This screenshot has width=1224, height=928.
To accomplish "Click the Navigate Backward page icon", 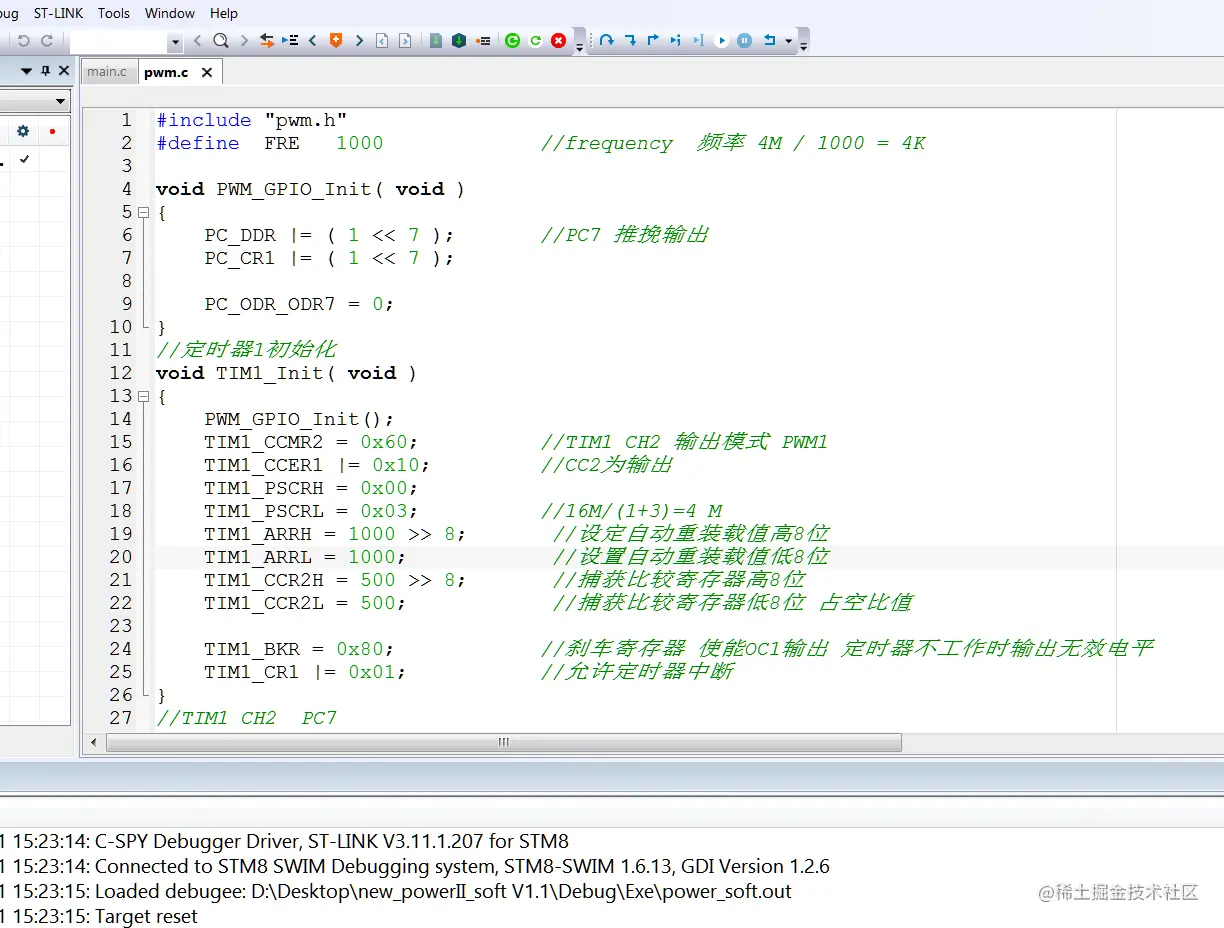I will tap(382, 41).
